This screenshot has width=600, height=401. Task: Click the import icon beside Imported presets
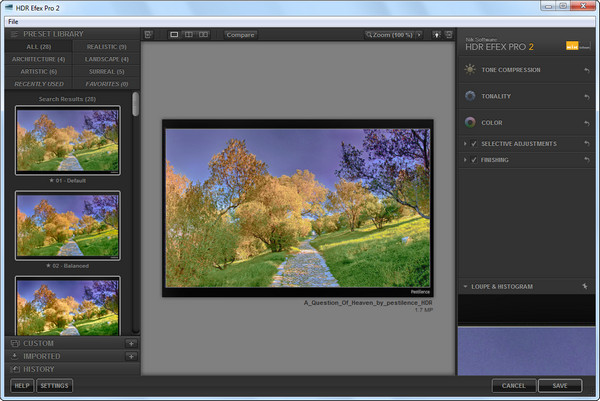(130, 356)
